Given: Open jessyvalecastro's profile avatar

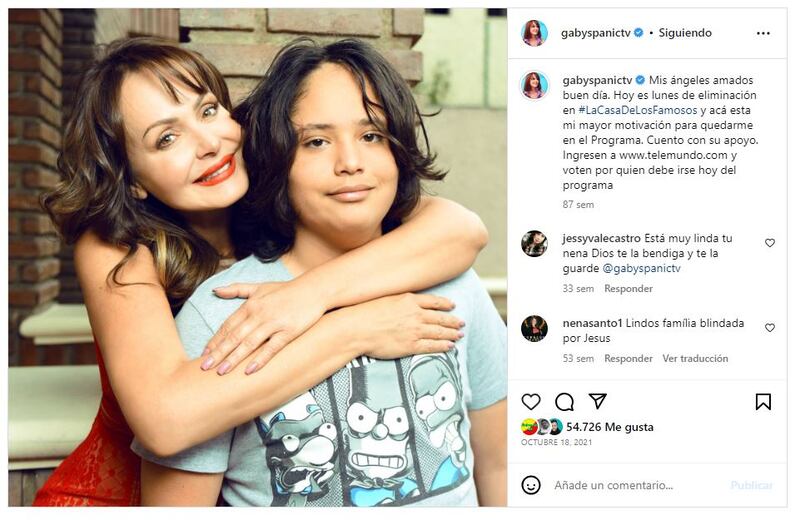Looking at the screenshot, I should tap(534, 244).
